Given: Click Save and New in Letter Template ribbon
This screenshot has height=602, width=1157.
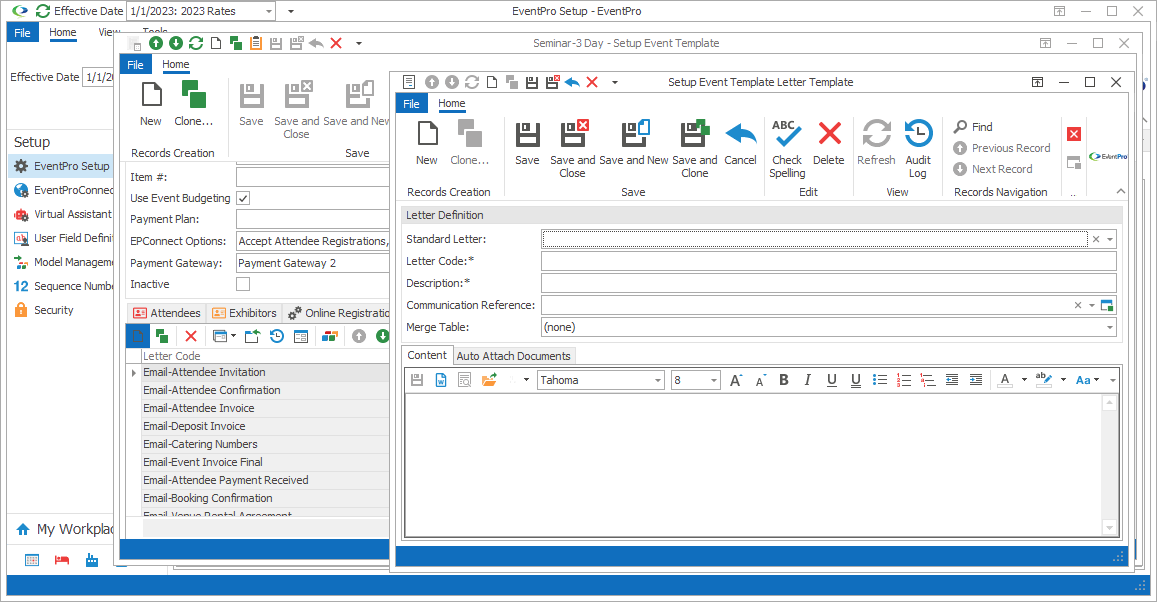Looking at the screenshot, I should 634,144.
